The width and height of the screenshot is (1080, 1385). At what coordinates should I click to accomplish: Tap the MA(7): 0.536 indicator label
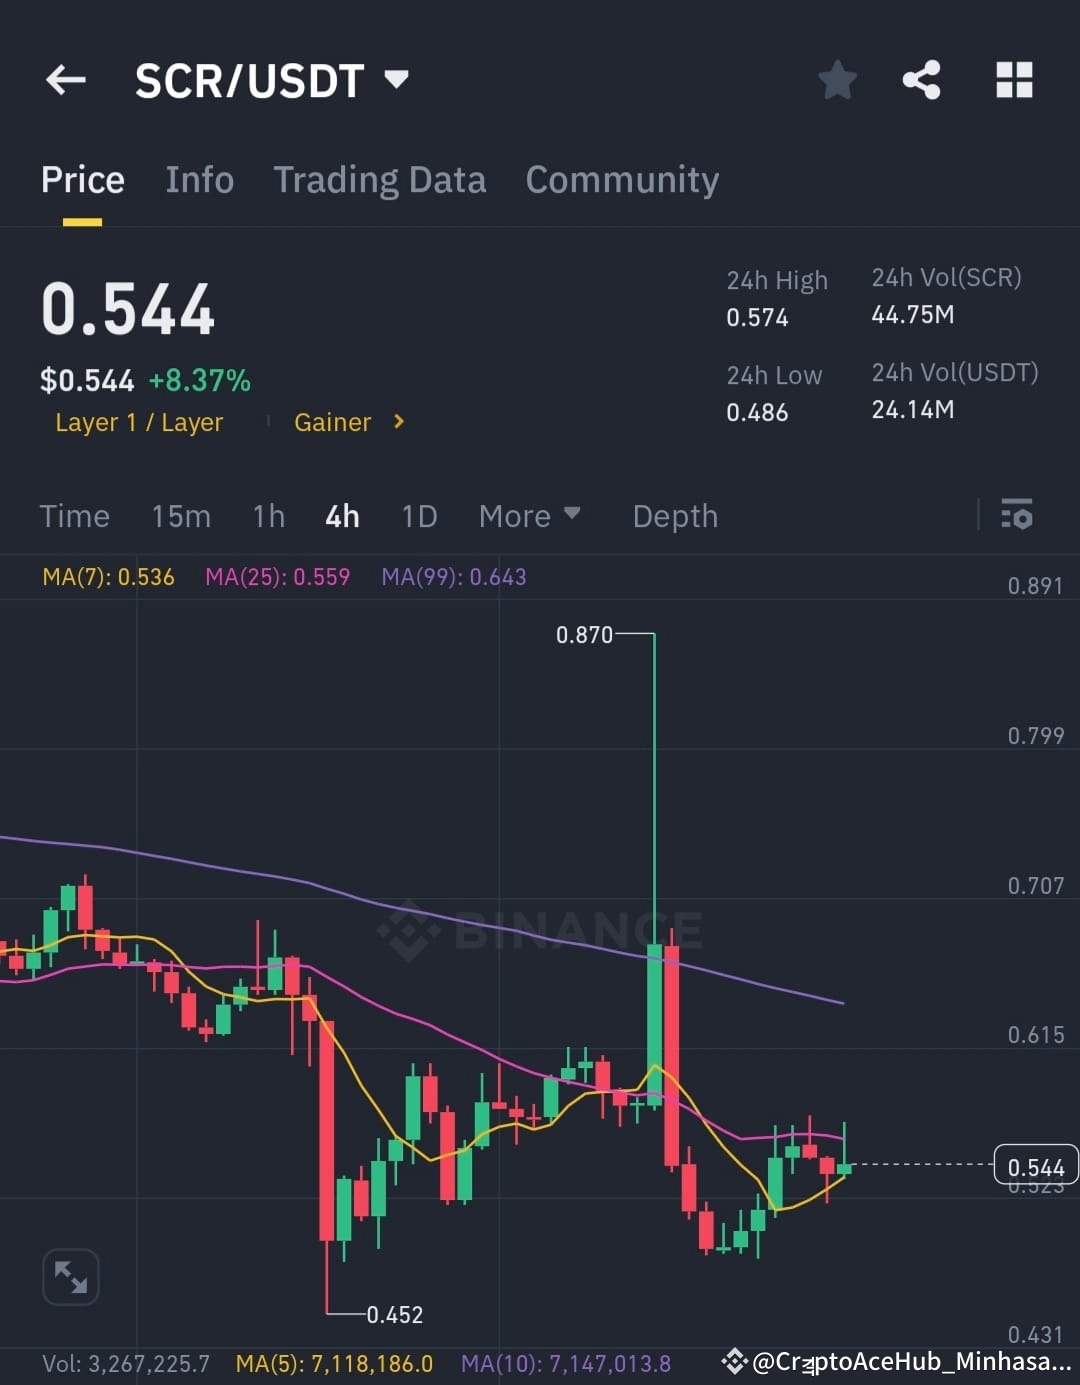coord(108,577)
